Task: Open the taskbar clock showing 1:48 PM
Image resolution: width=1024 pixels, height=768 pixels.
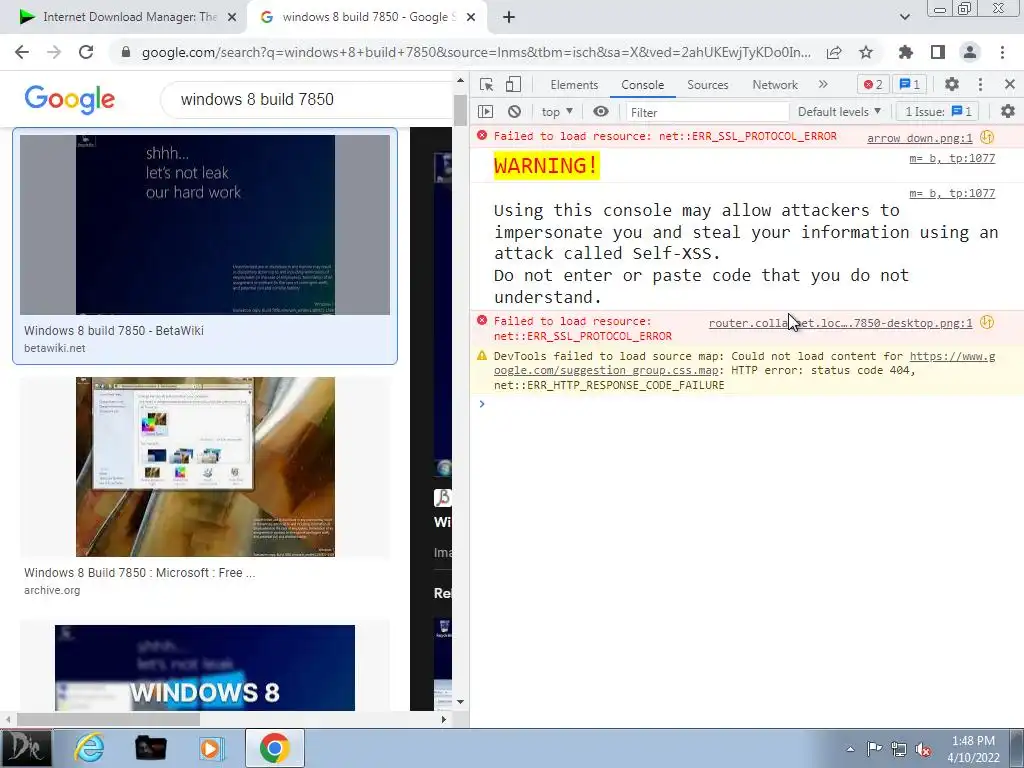Action: coord(973,749)
